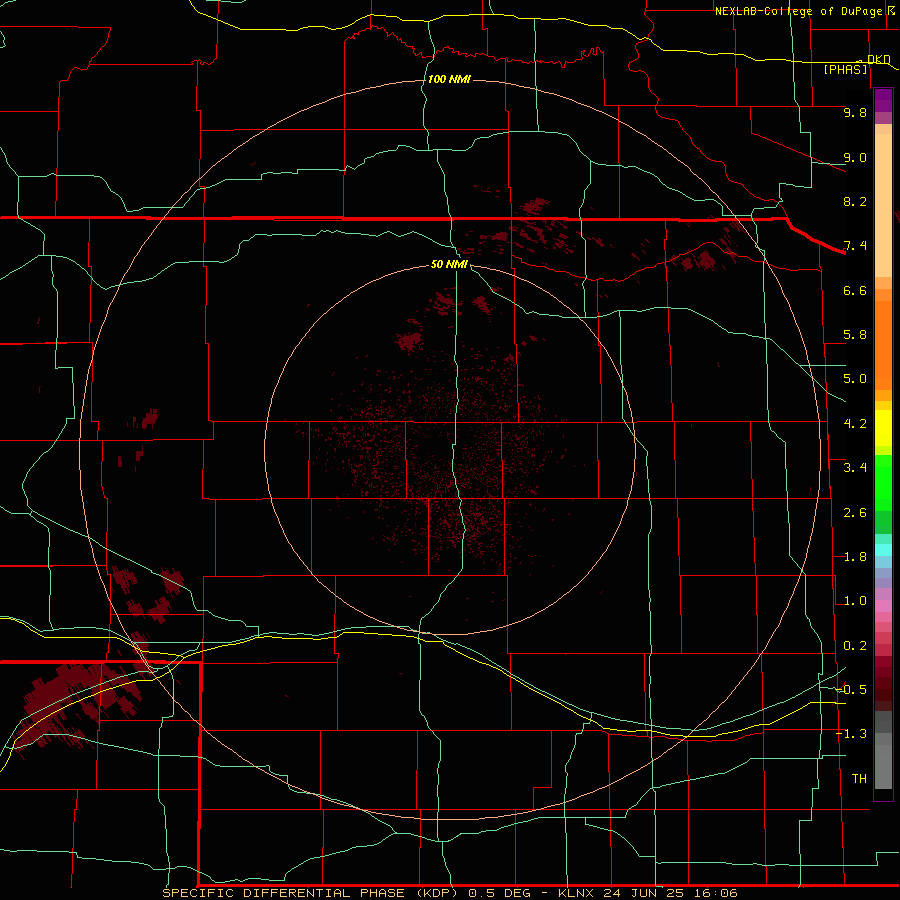Select the 4.2 legend value
This screenshot has width=900, height=900.
(x=855, y=424)
